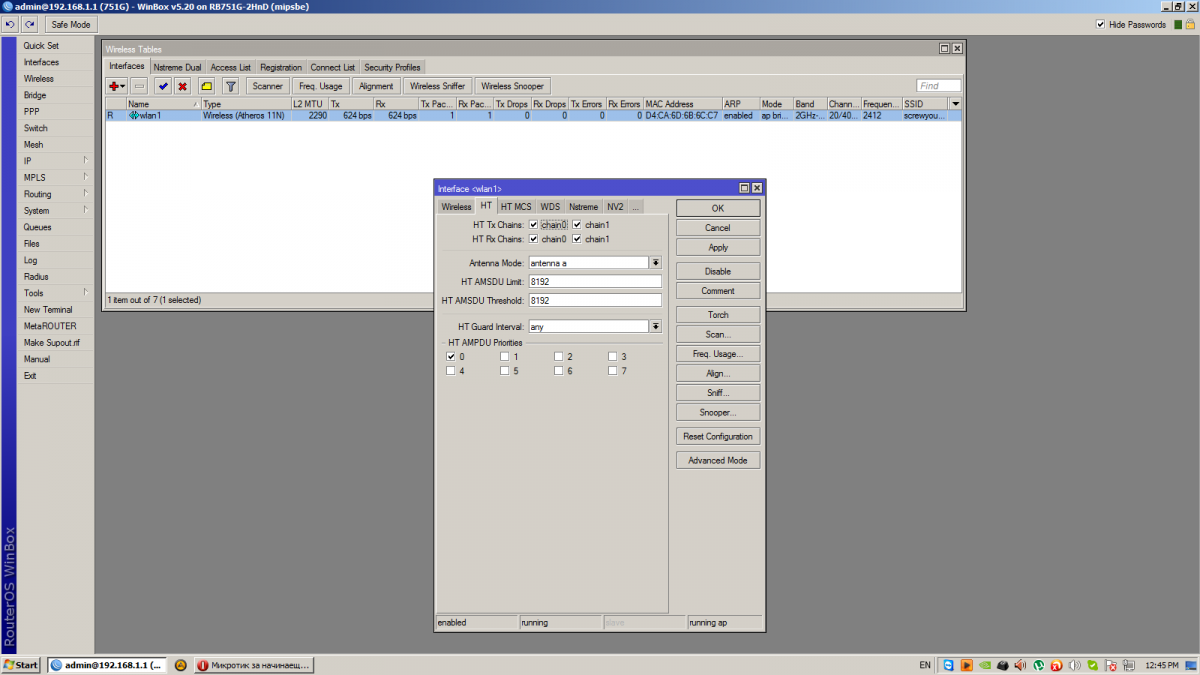
Task: Click the red plus Add interface icon
Action: click(116, 86)
